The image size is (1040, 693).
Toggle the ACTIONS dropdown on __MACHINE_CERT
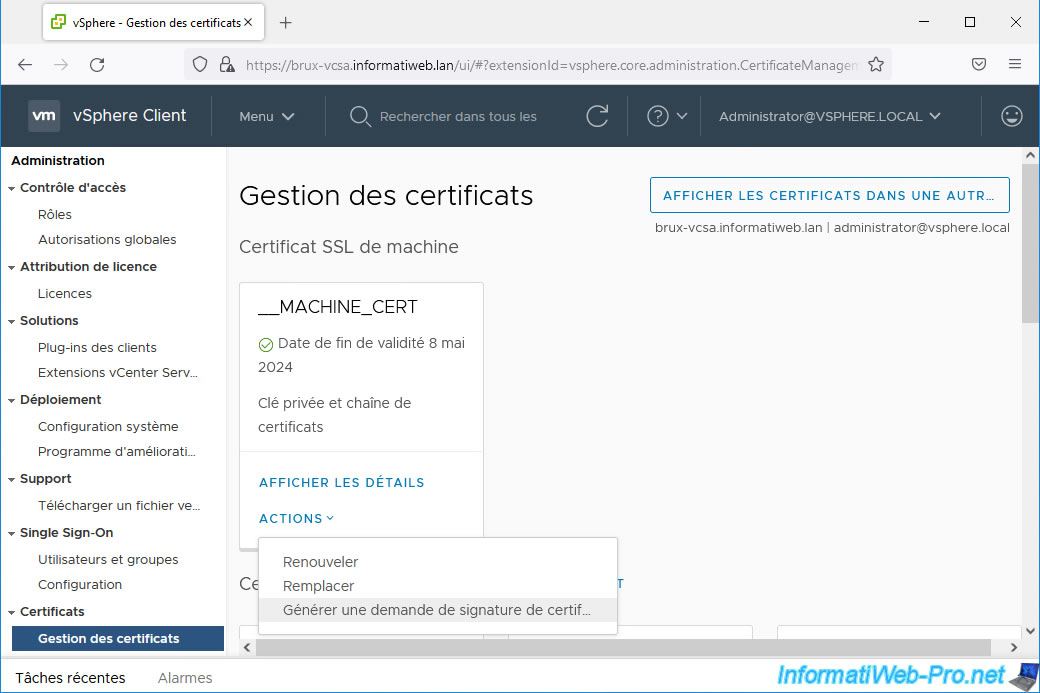(x=296, y=518)
